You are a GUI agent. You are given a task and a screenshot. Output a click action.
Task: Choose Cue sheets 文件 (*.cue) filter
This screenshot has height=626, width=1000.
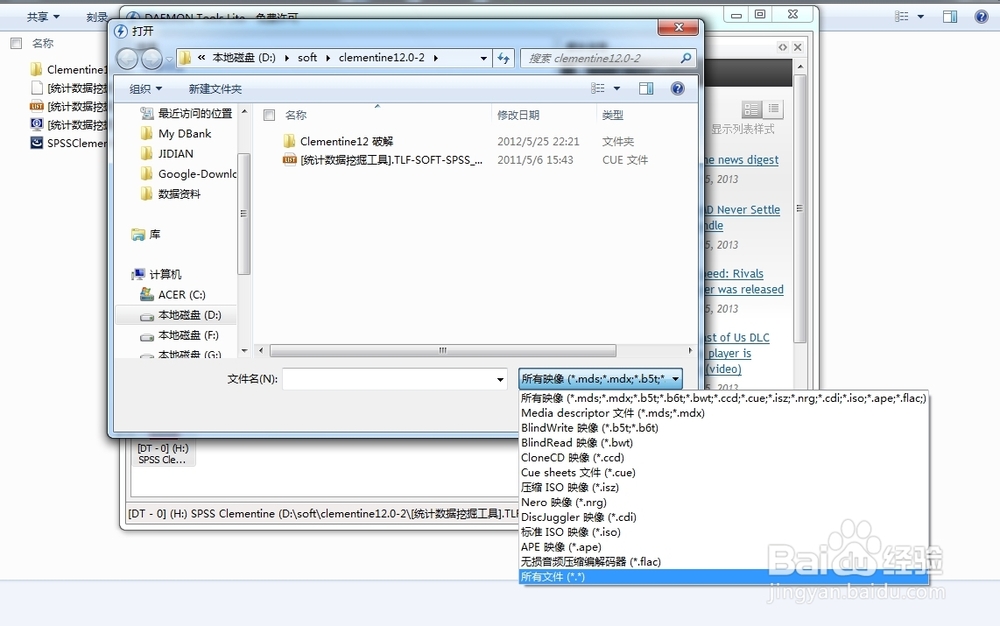(724, 472)
